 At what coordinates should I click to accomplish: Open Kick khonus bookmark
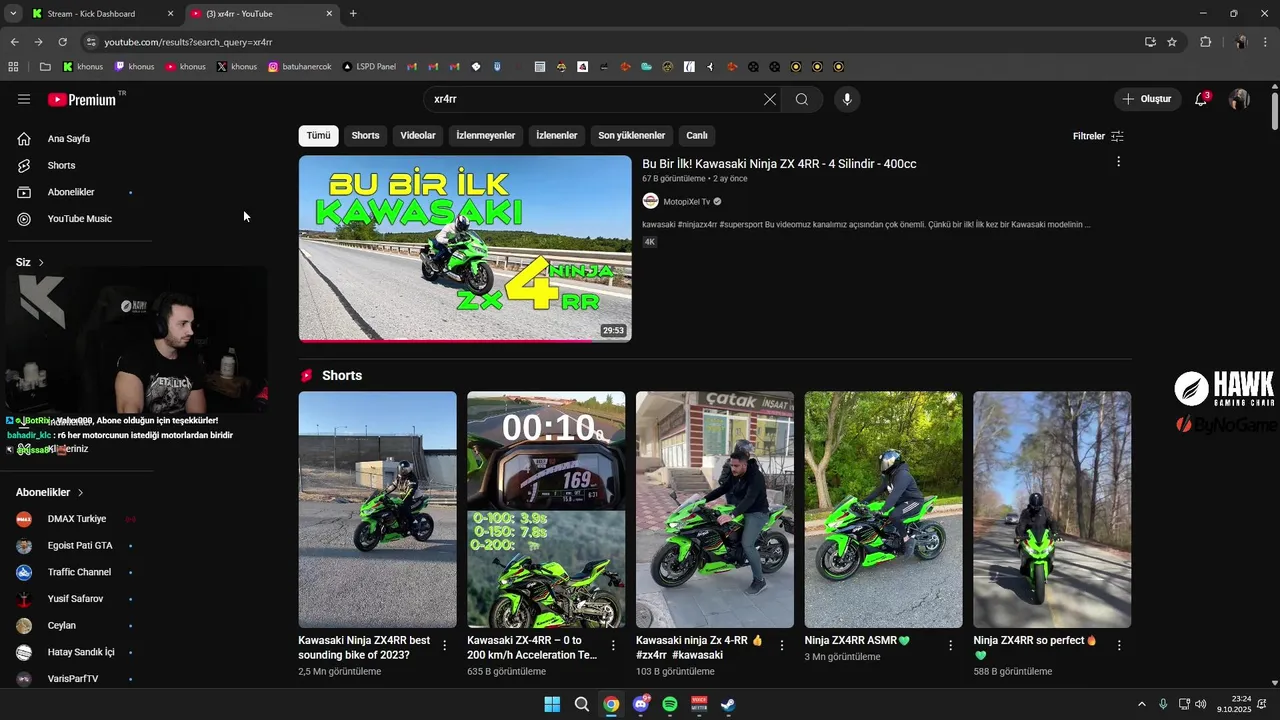(x=83, y=67)
